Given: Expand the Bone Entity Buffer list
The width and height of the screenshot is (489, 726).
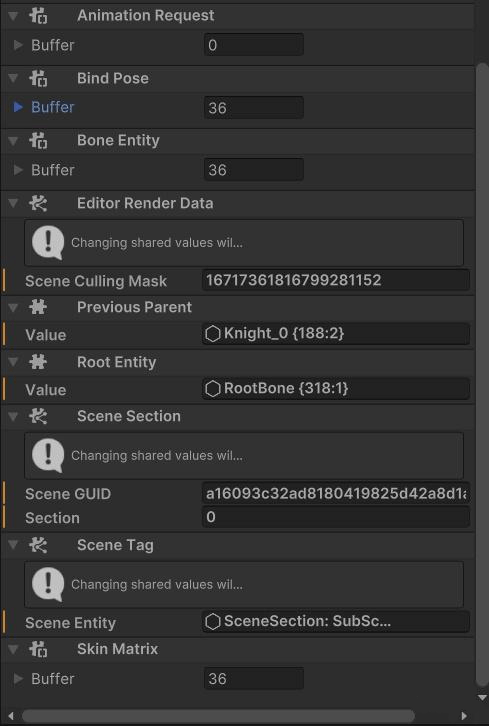Looking at the screenshot, I should pyautogui.click(x=19, y=170).
